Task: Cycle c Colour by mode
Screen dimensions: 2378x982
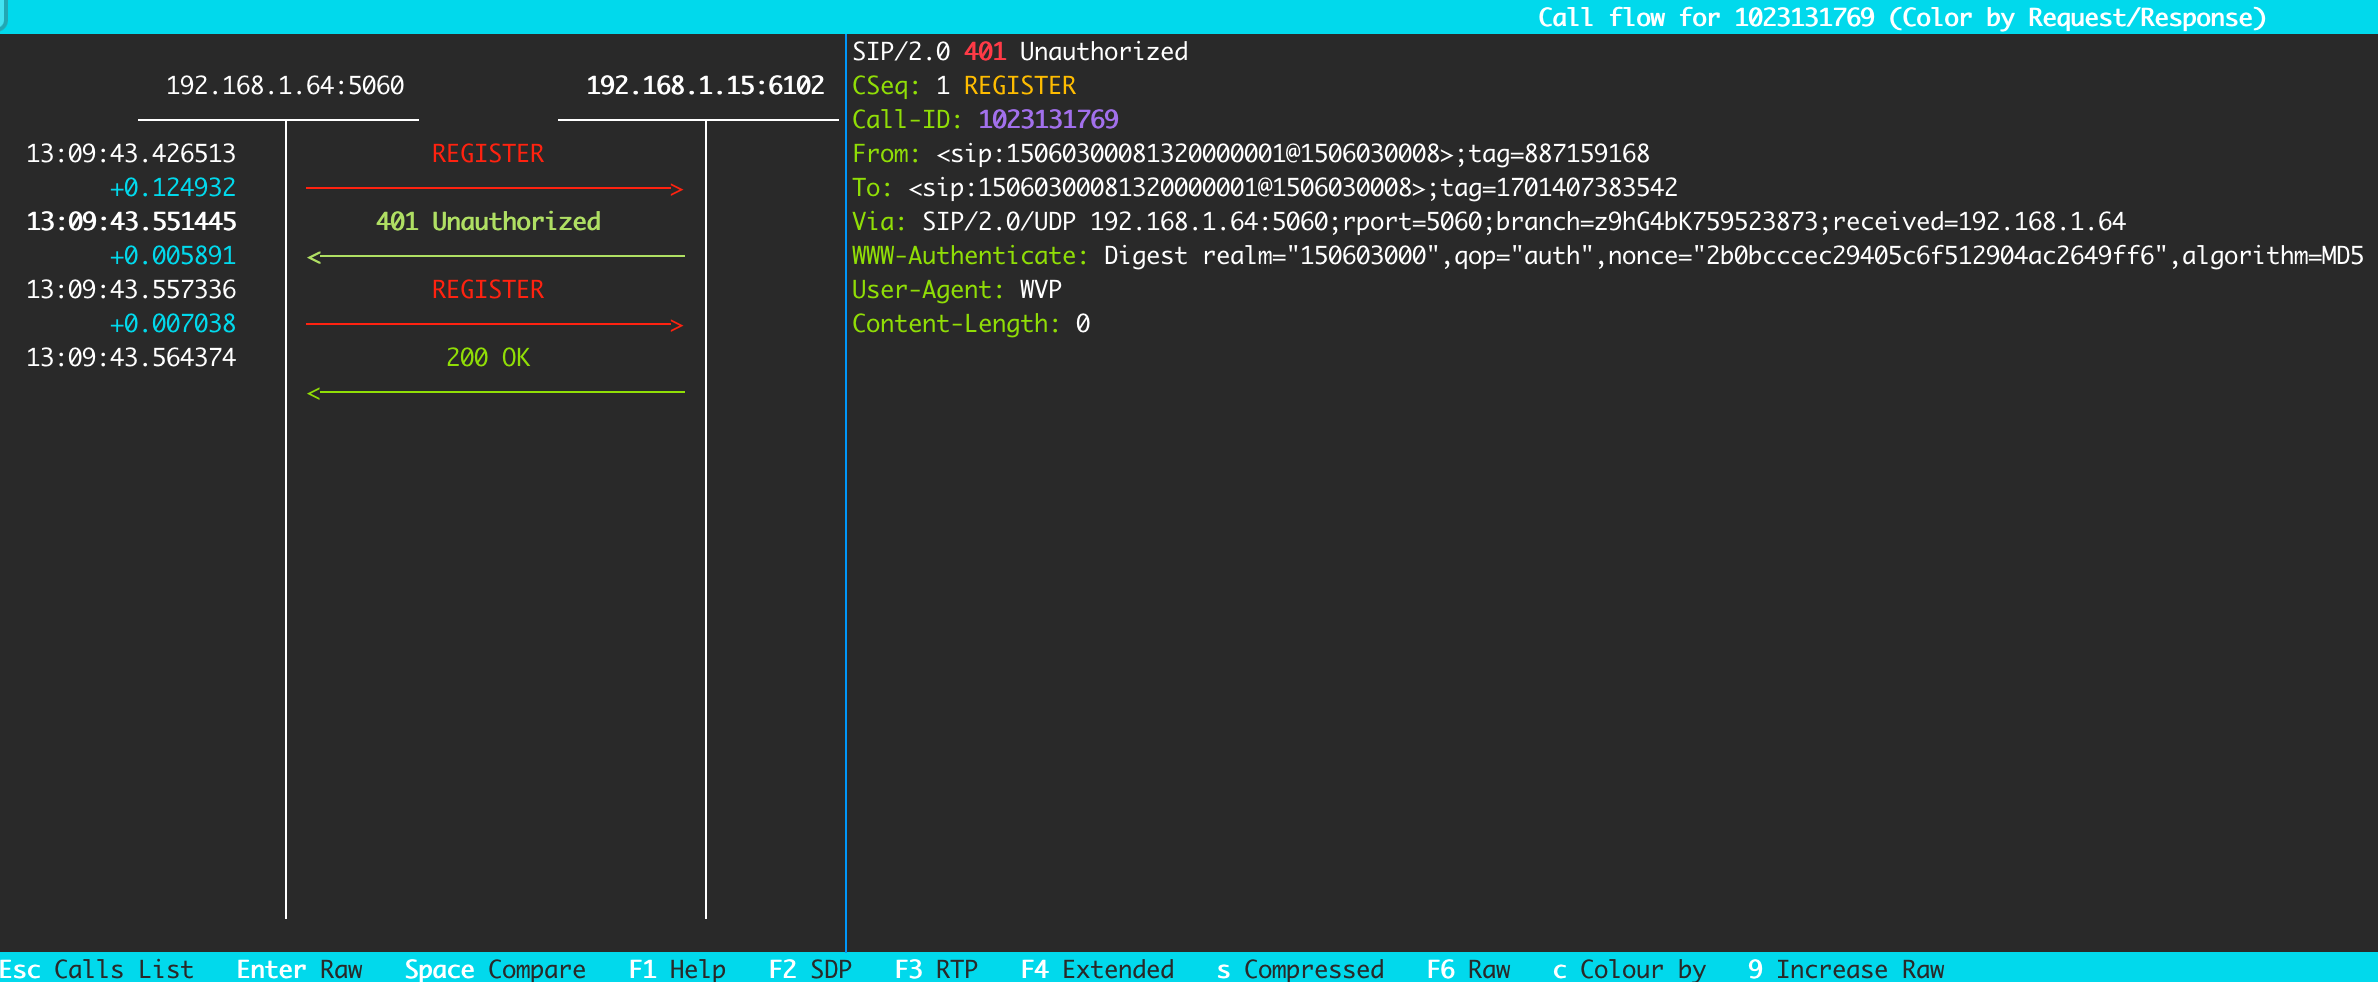Action: point(1629,969)
